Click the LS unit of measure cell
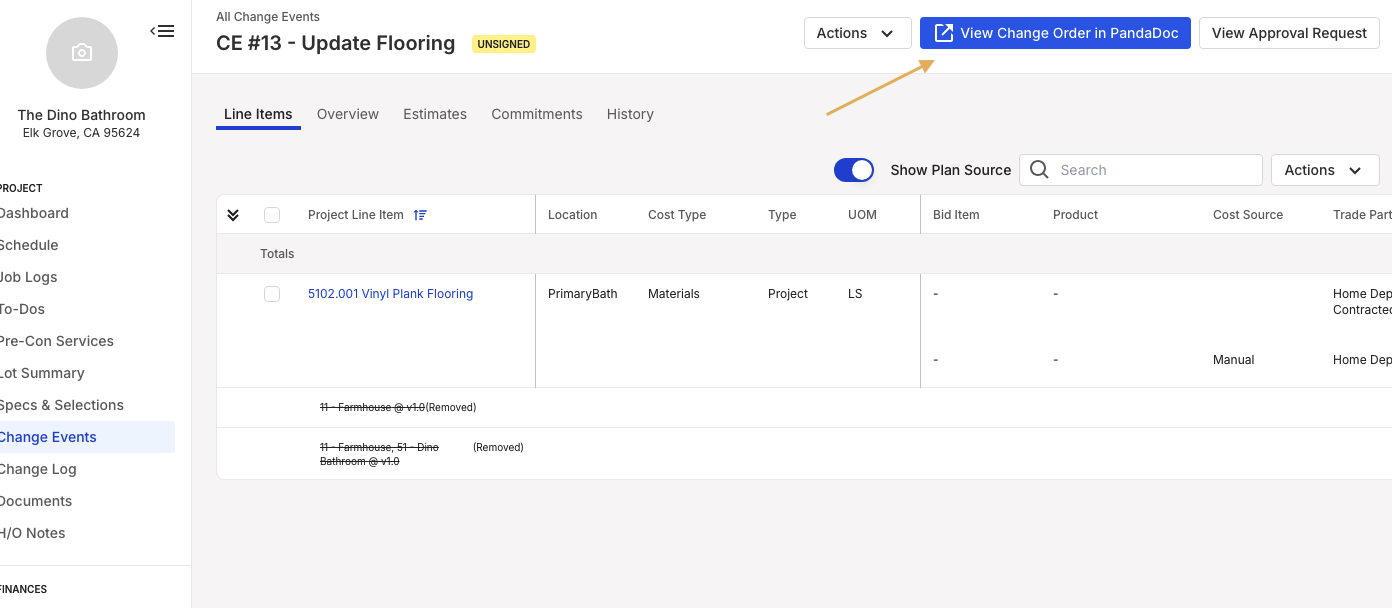The width and height of the screenshot is (1392, 608). point(855,294)
